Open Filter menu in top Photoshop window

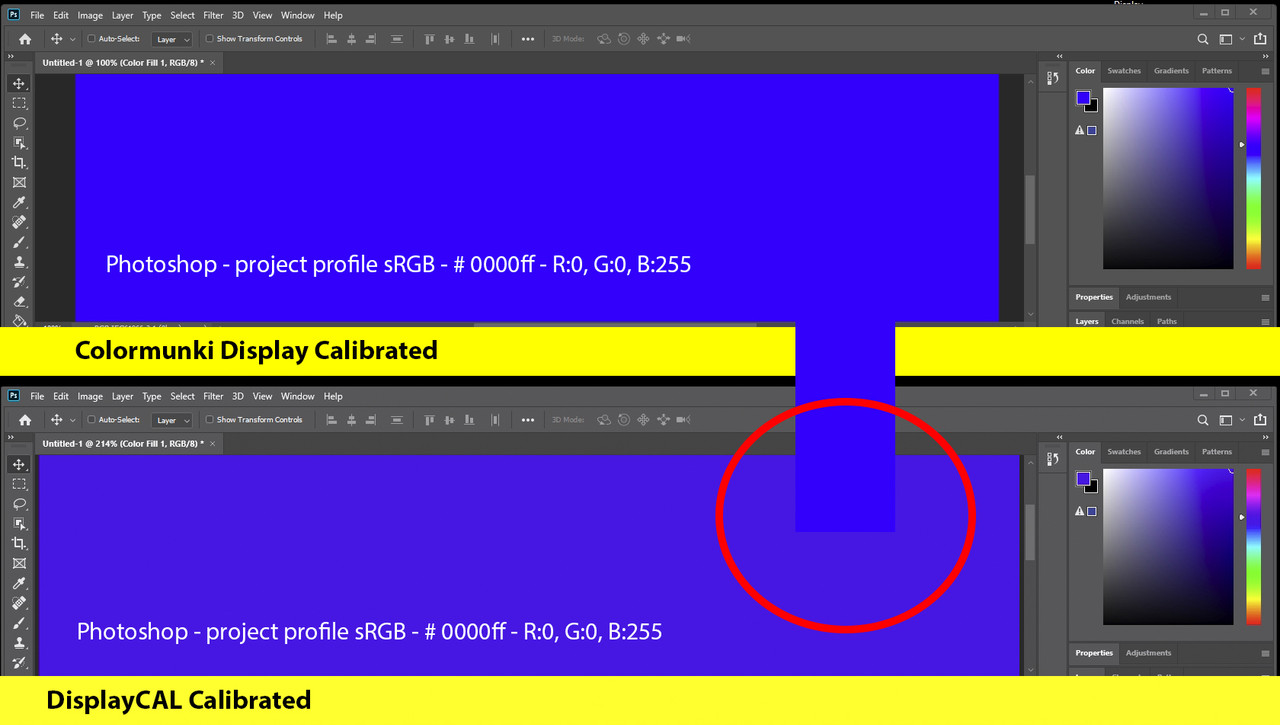point(213,16)
